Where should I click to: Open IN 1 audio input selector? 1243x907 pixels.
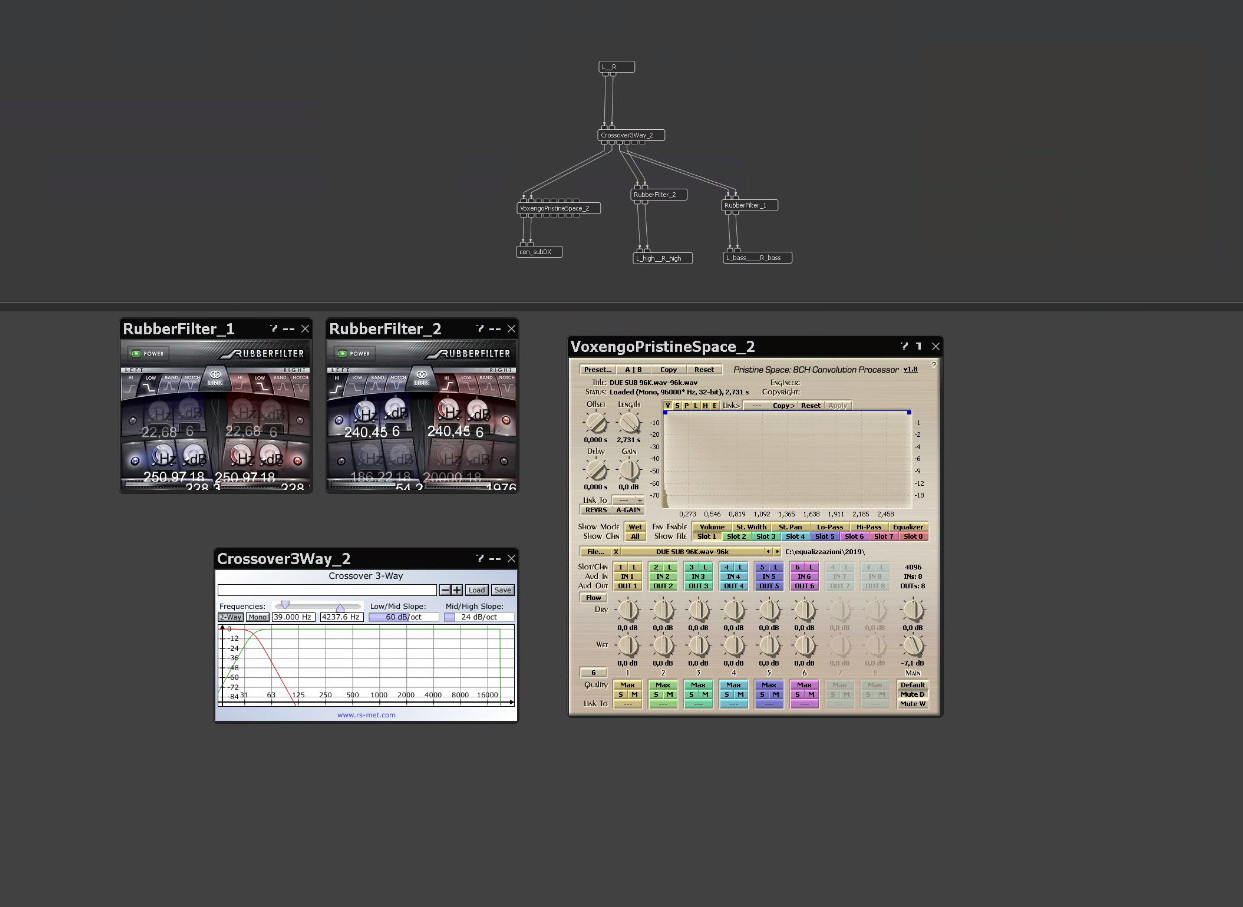(628, 577)
